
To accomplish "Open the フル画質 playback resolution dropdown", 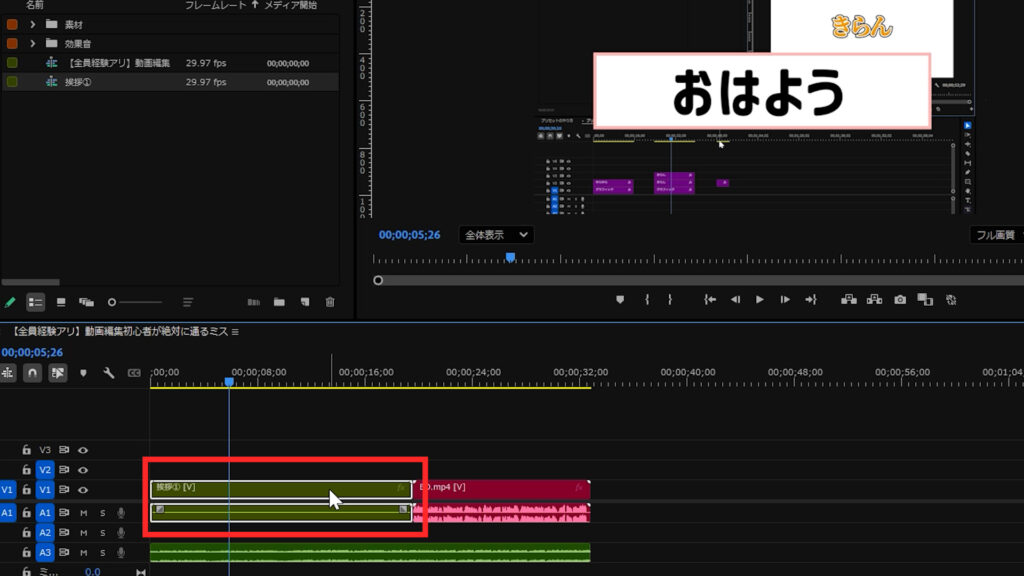I will [997, 234].
